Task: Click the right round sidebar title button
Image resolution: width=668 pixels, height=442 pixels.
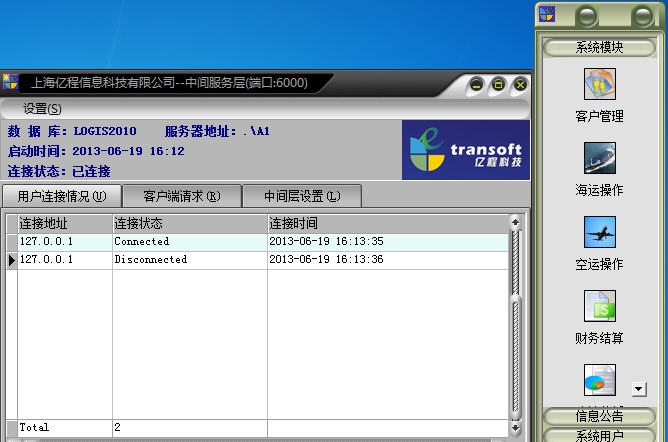Action: 642,17
